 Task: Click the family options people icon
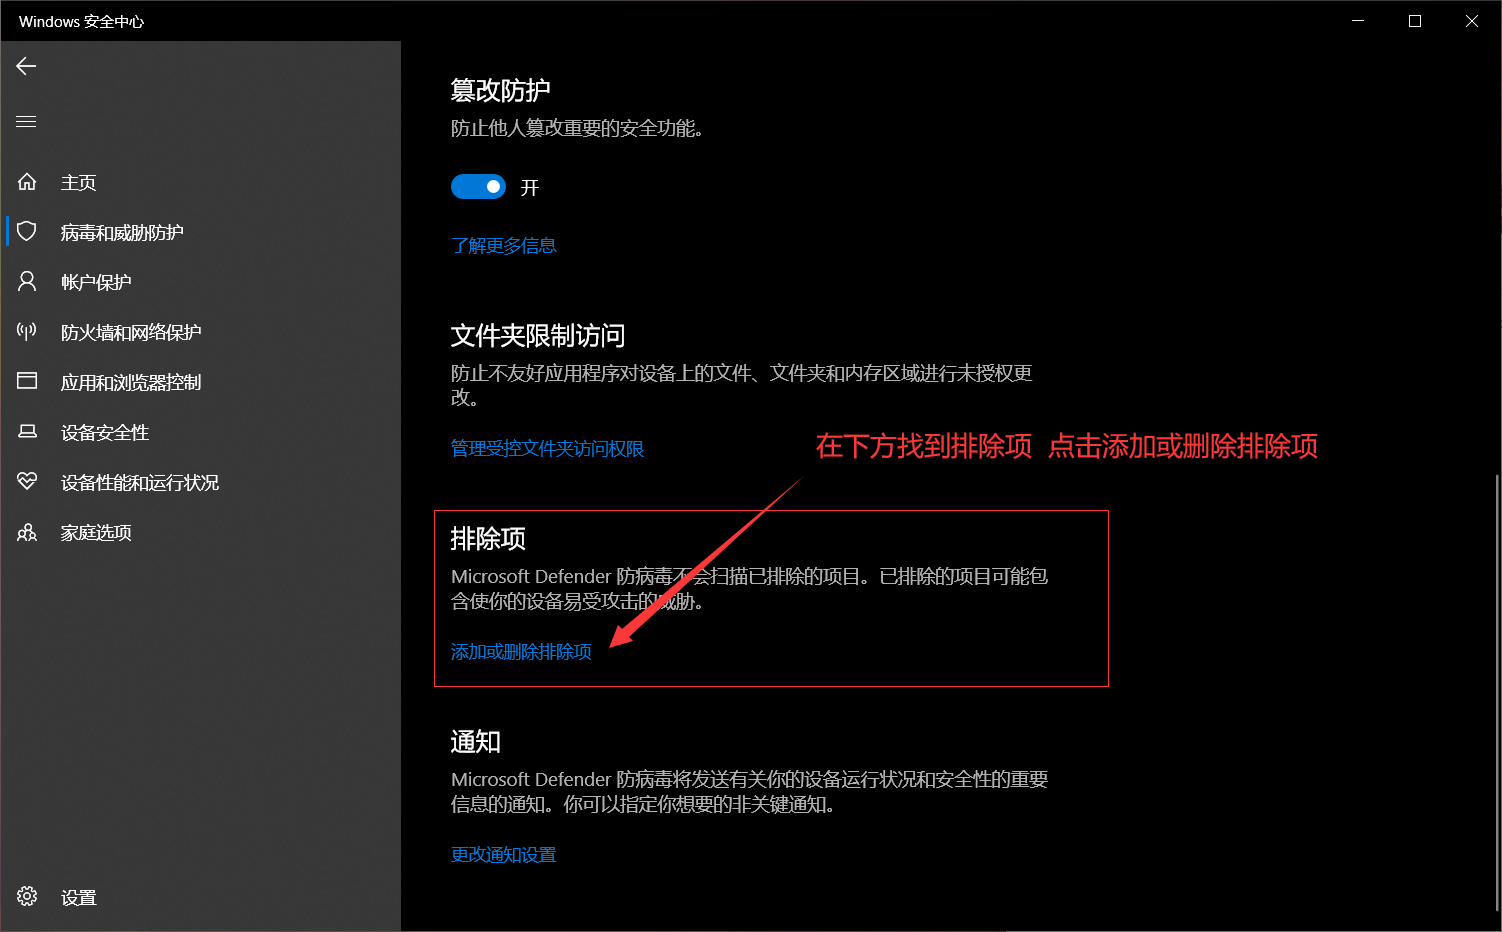(27, 532)
